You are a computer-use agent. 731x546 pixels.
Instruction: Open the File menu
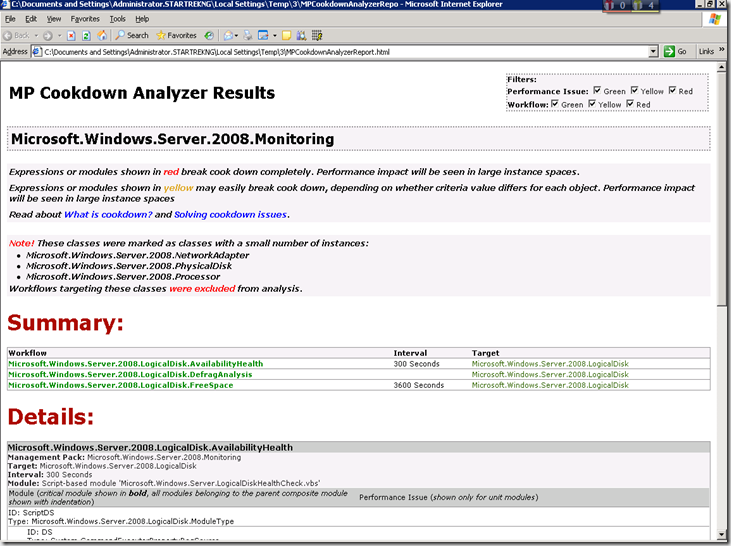(10, 19)
